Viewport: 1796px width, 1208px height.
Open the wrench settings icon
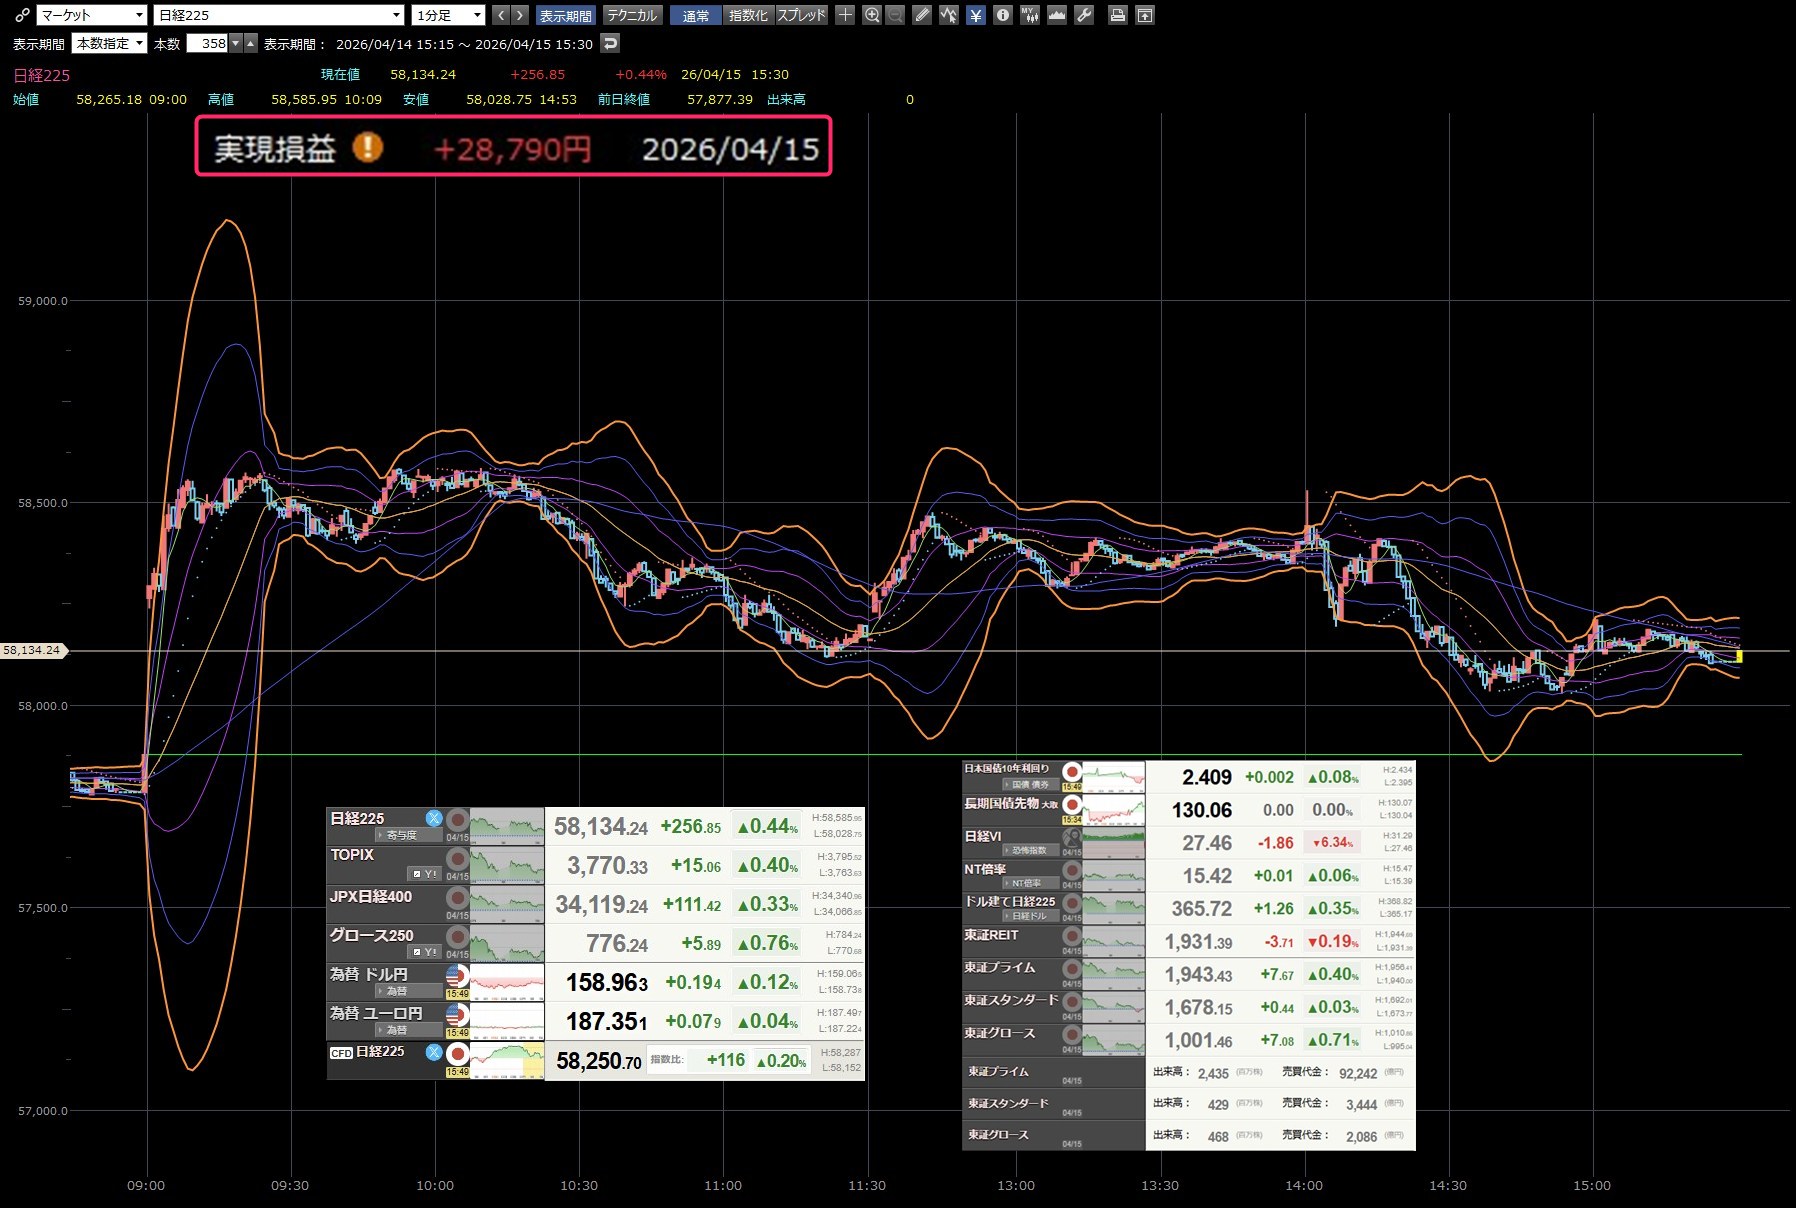coord(1084,15)
